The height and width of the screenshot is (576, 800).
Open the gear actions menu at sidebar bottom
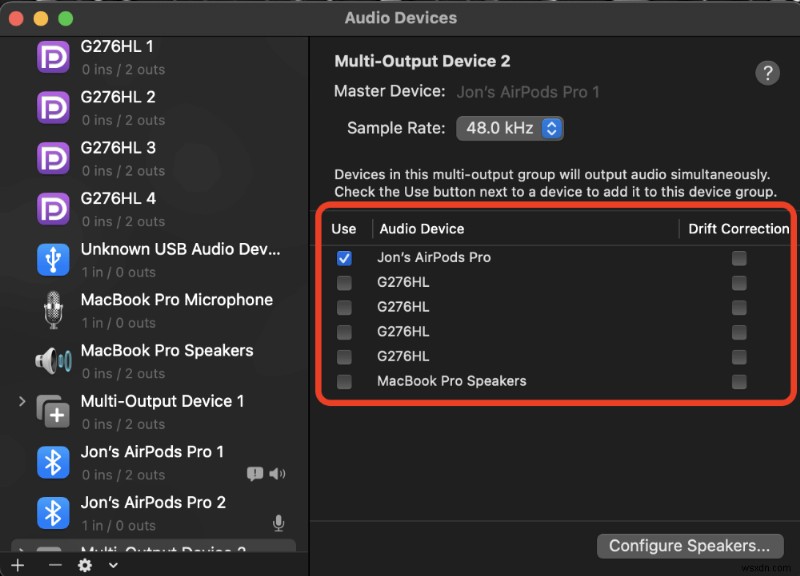[85, 565]
